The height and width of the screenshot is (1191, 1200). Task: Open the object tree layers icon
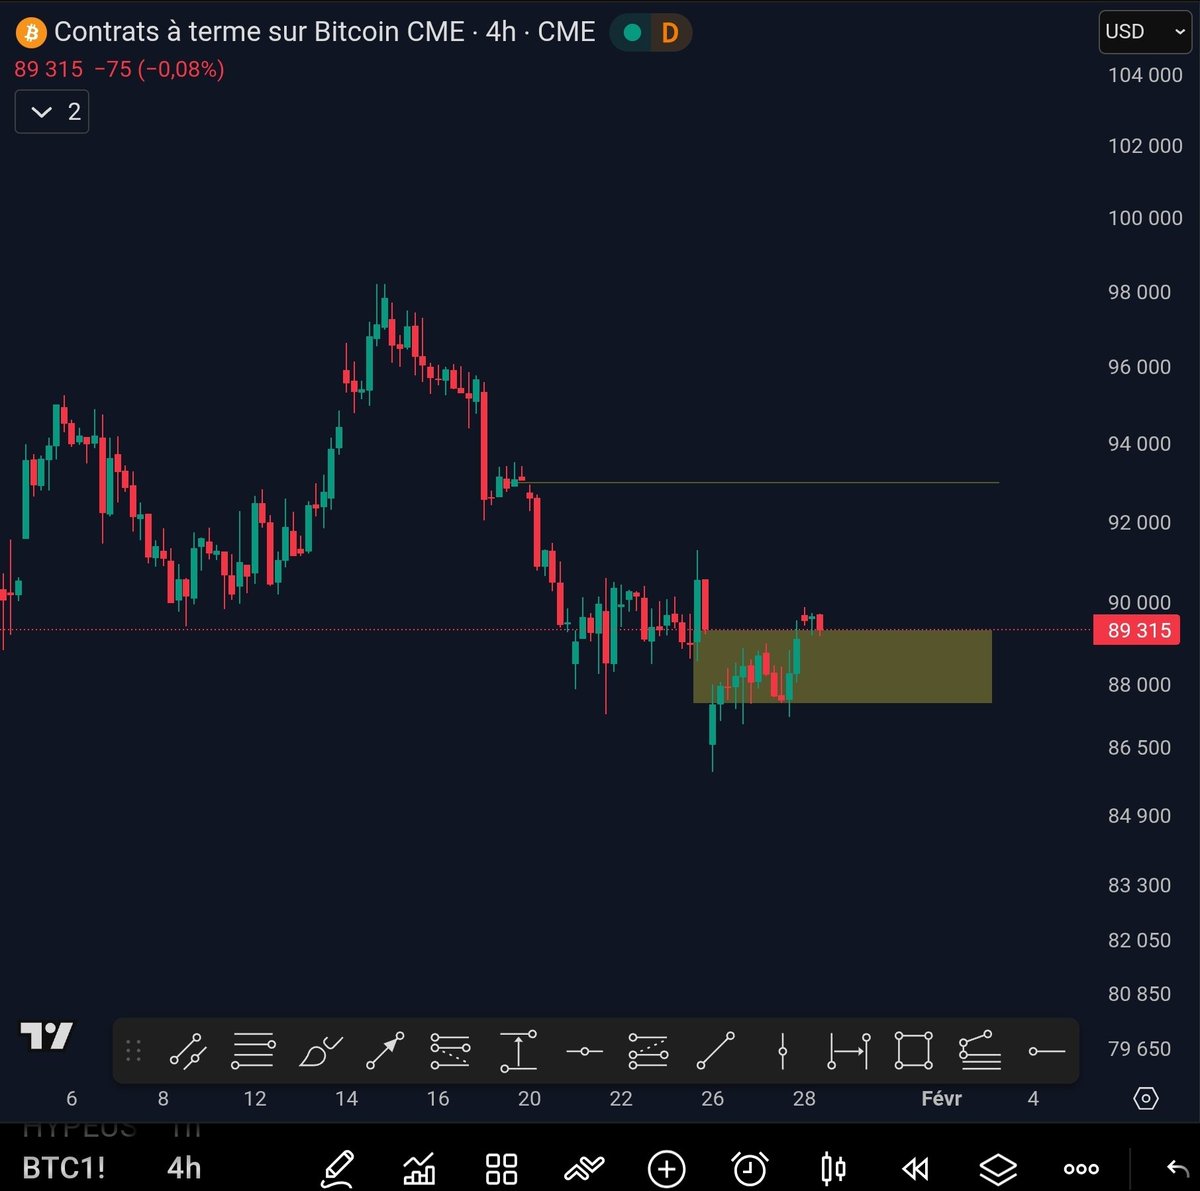pos(999,1168)
